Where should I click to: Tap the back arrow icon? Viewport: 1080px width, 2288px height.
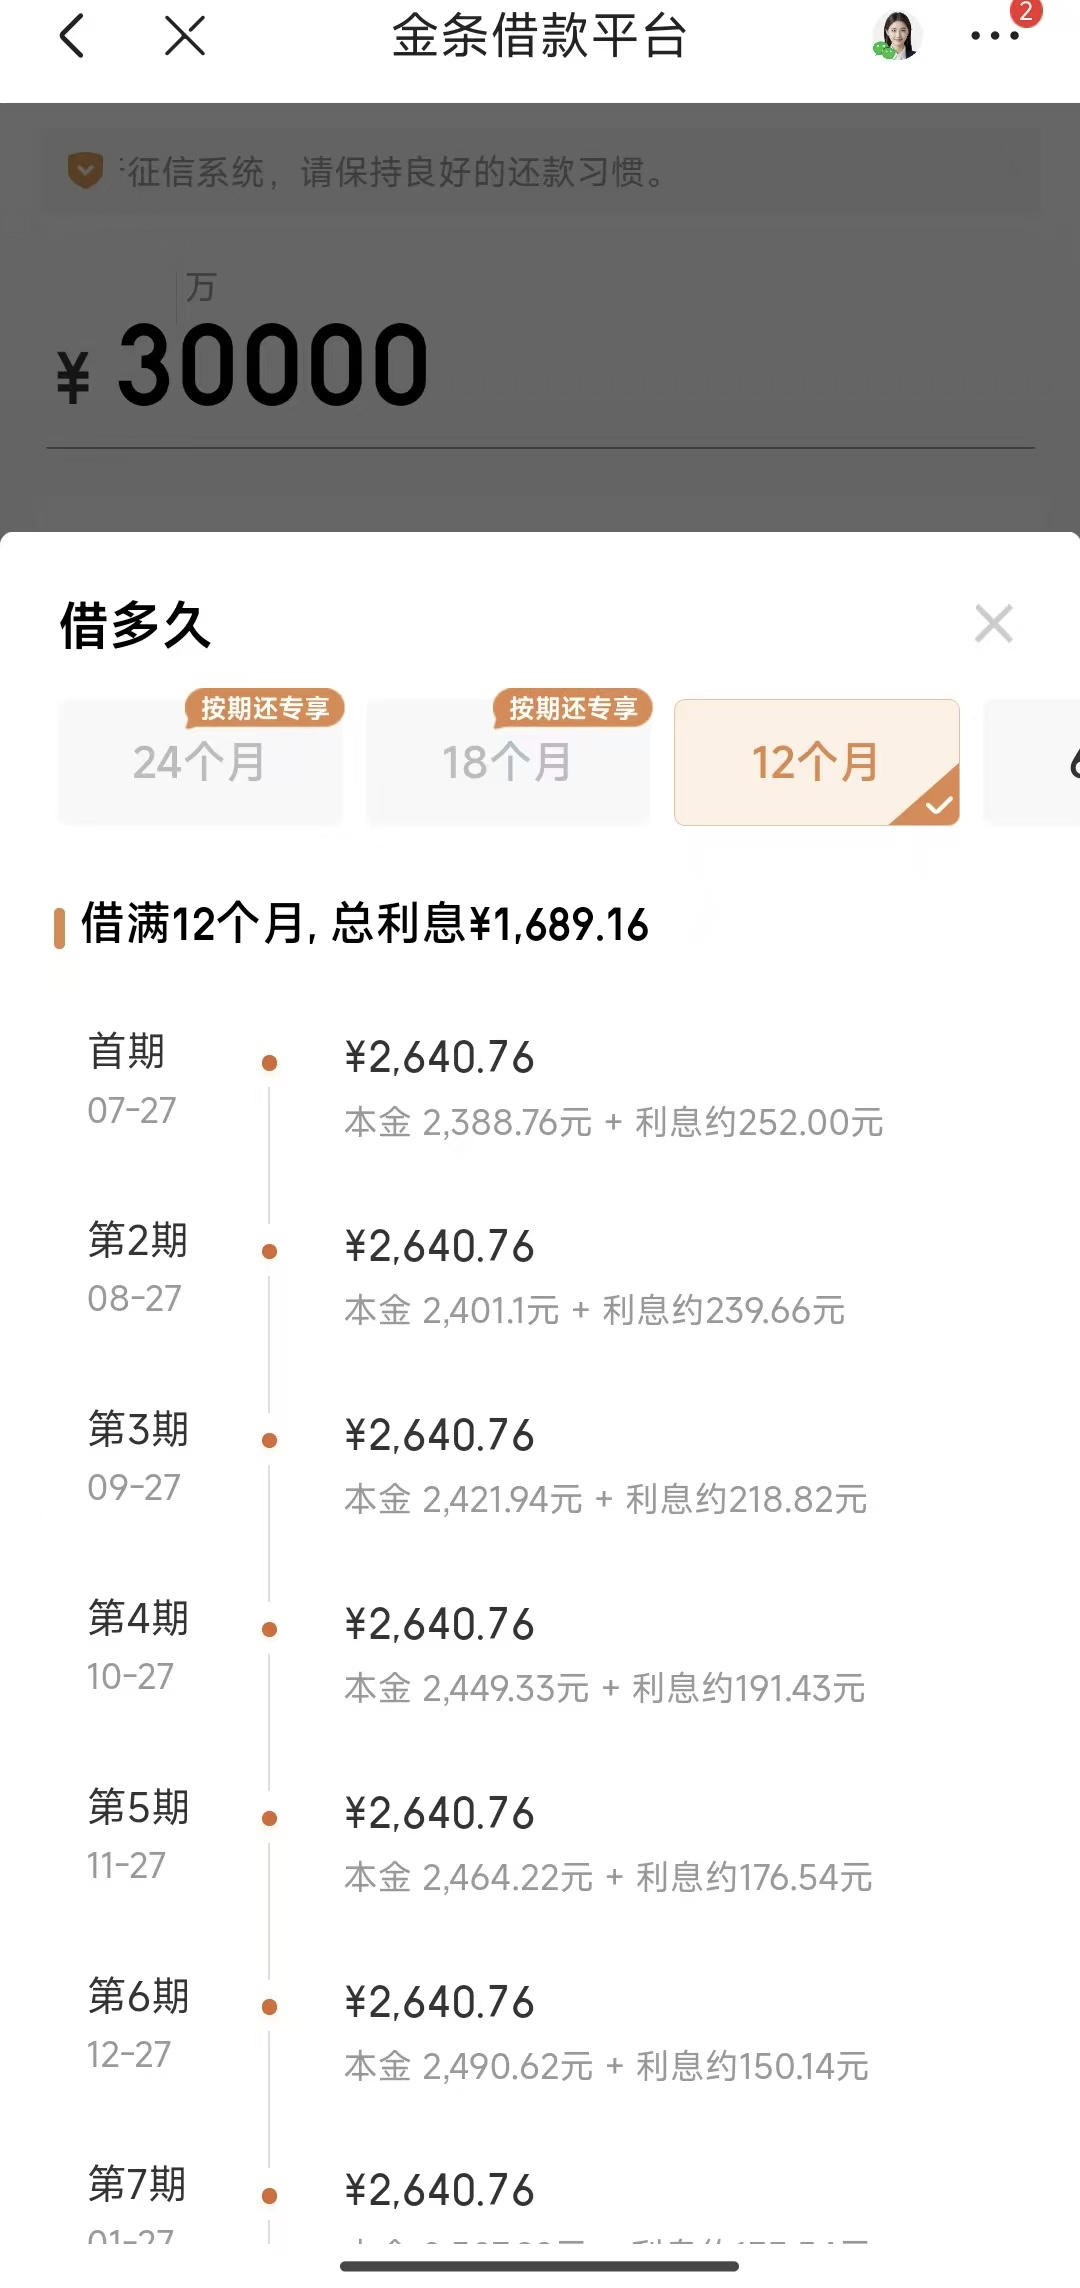pos(72,37)
